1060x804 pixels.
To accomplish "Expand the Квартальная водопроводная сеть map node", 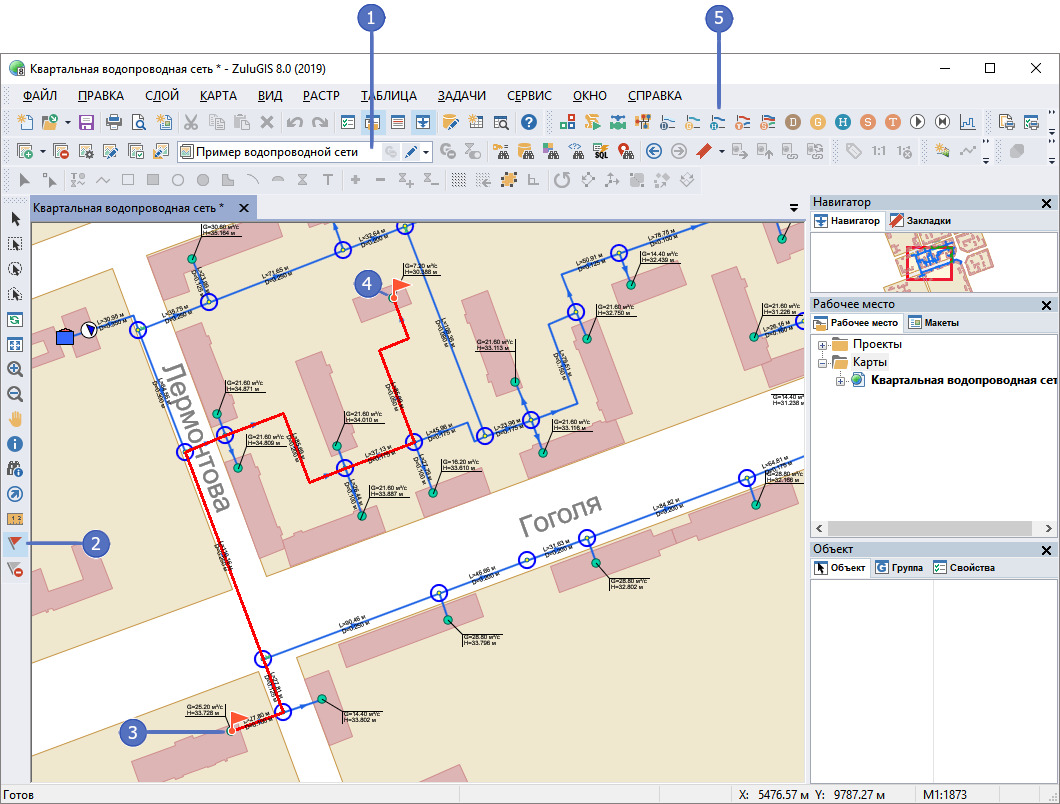I will point(840,381).
